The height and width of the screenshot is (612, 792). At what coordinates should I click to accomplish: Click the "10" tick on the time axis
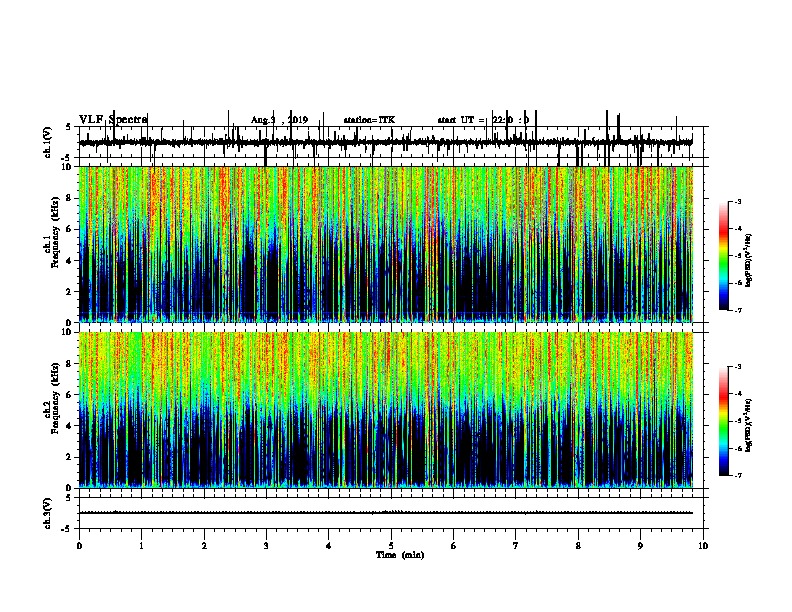[703, 546]
